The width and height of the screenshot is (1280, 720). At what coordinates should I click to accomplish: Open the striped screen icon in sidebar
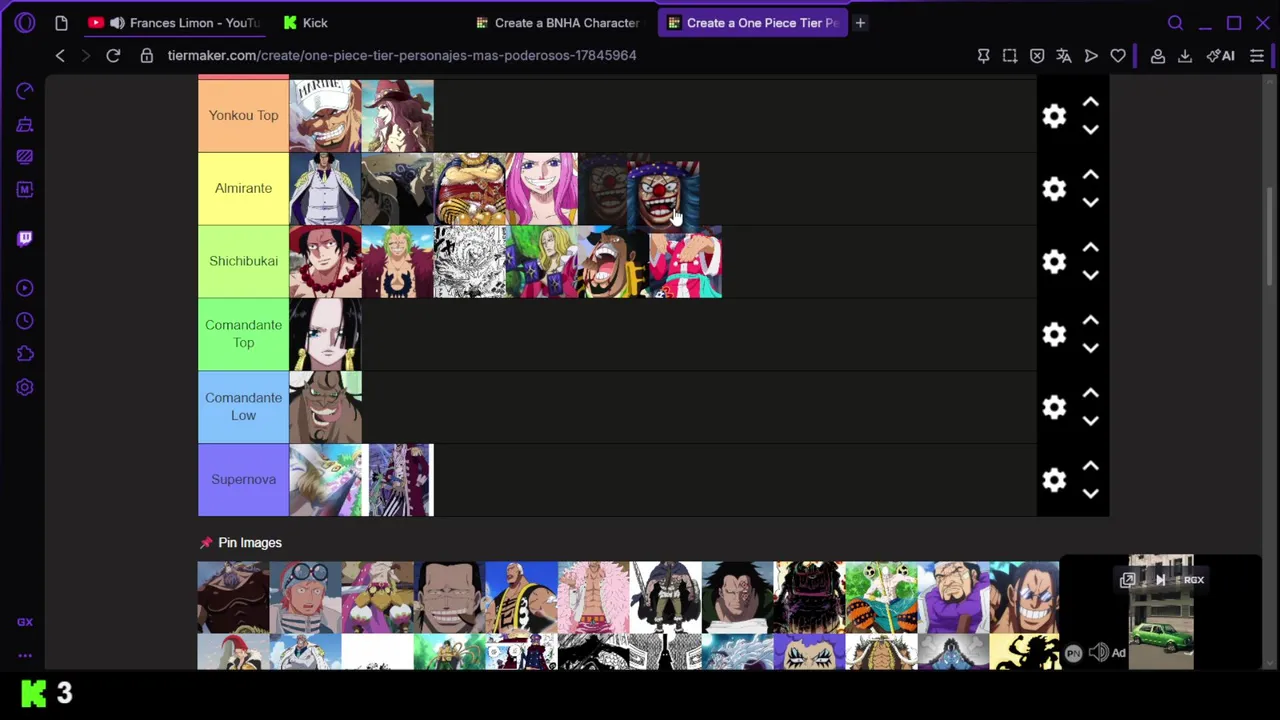25,157
